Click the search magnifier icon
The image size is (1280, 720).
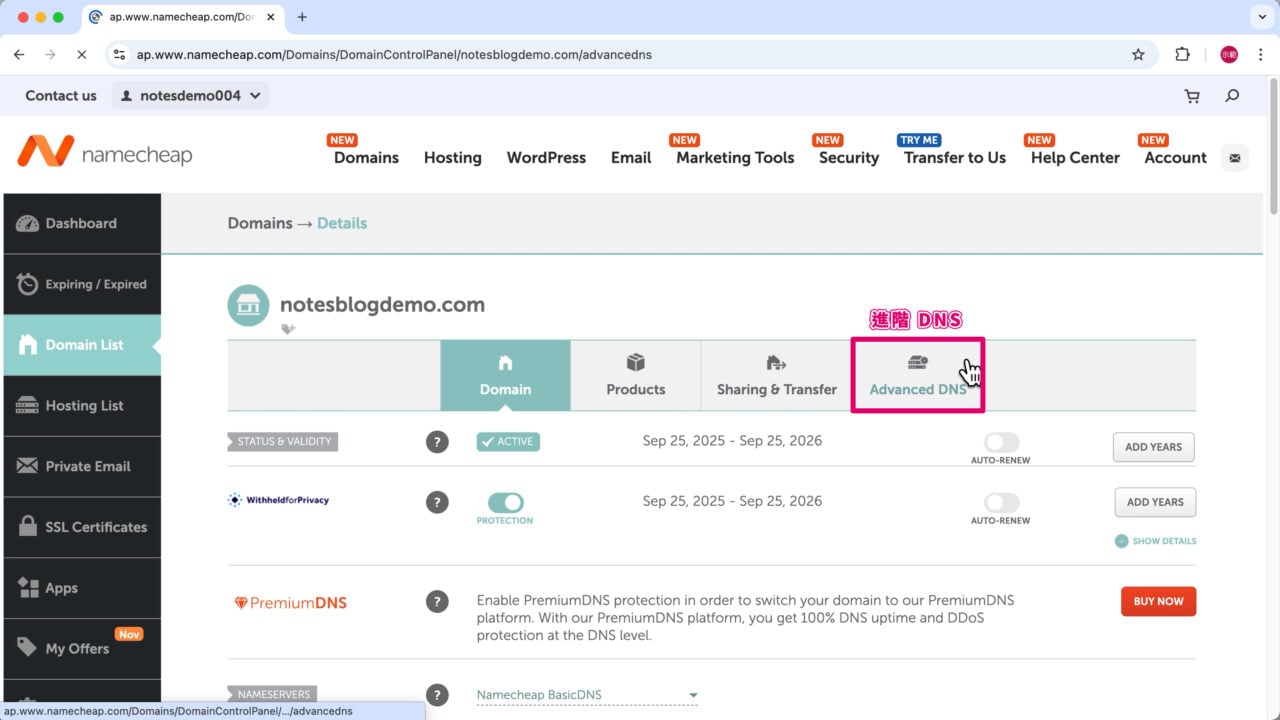click(1232, 95)
